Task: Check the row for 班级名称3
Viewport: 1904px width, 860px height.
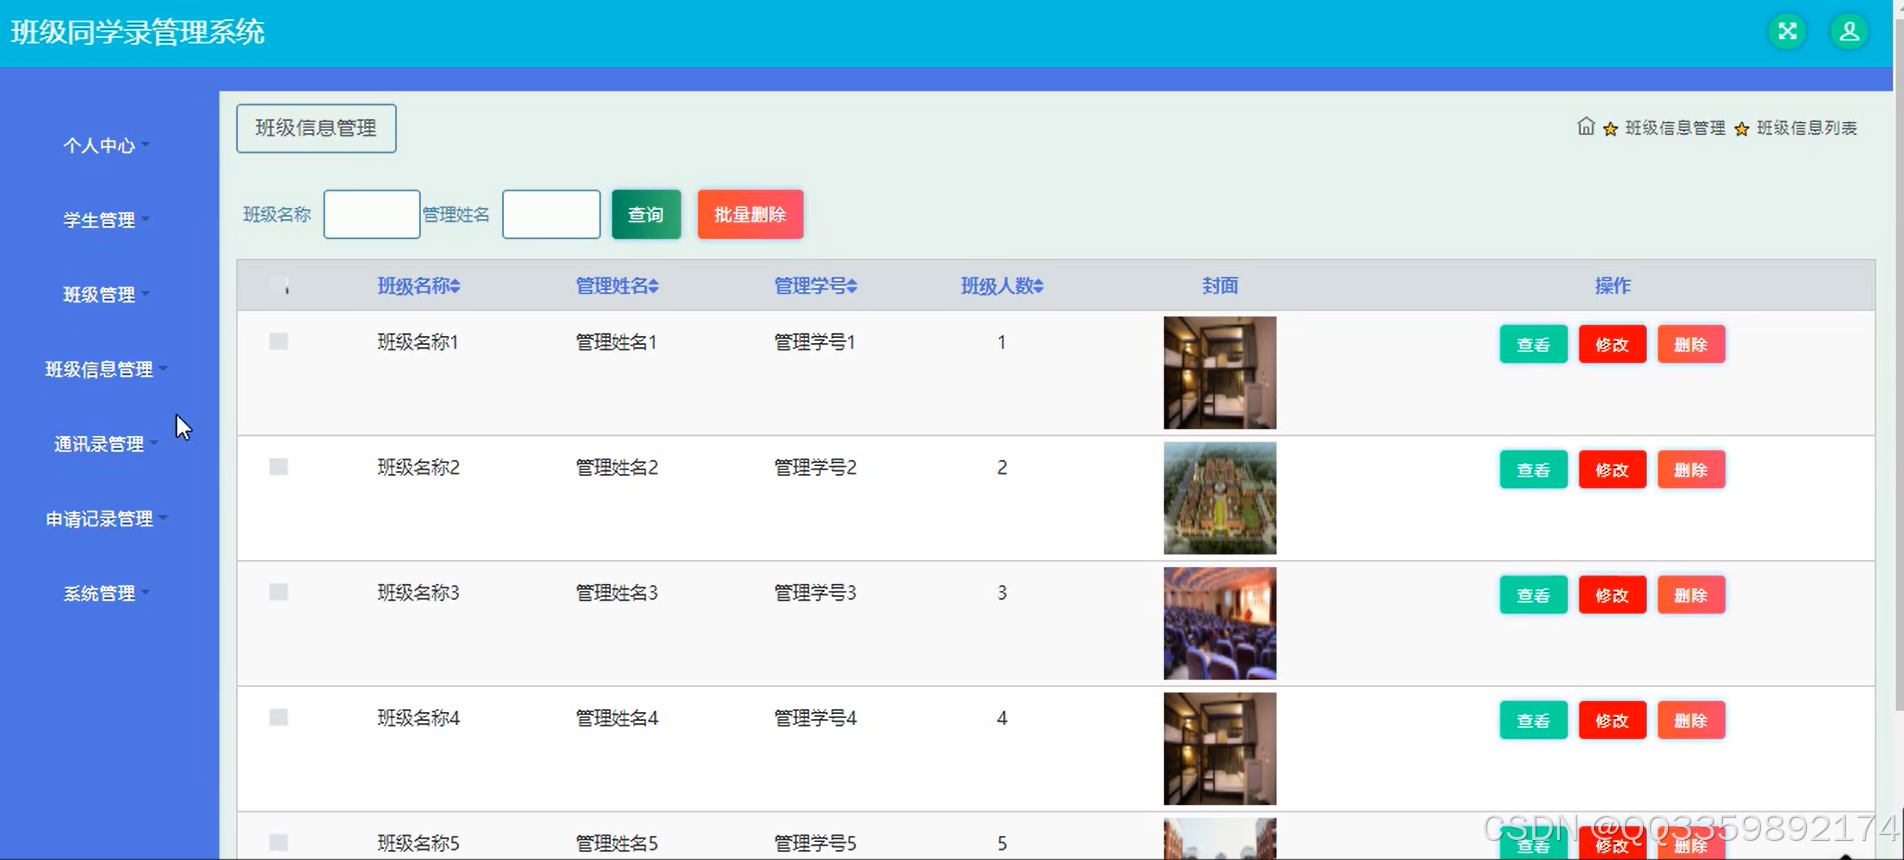Action: point(279,592)
